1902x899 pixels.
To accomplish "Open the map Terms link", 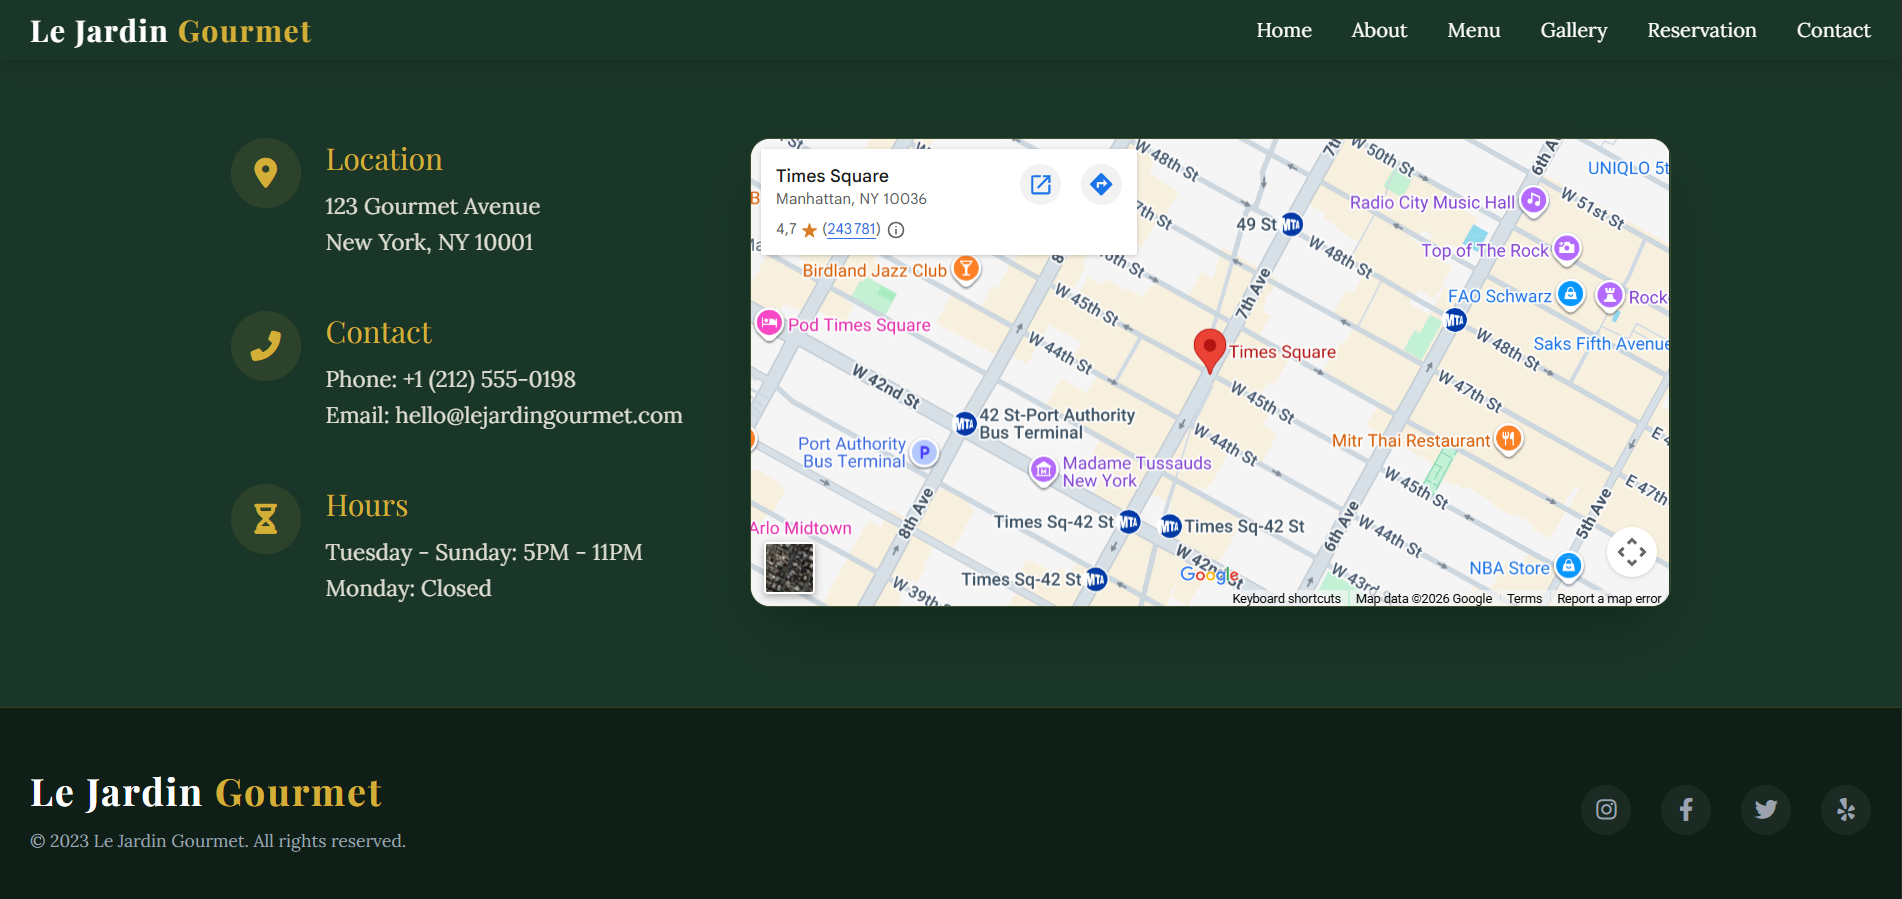I will (x=1525, y=599).
